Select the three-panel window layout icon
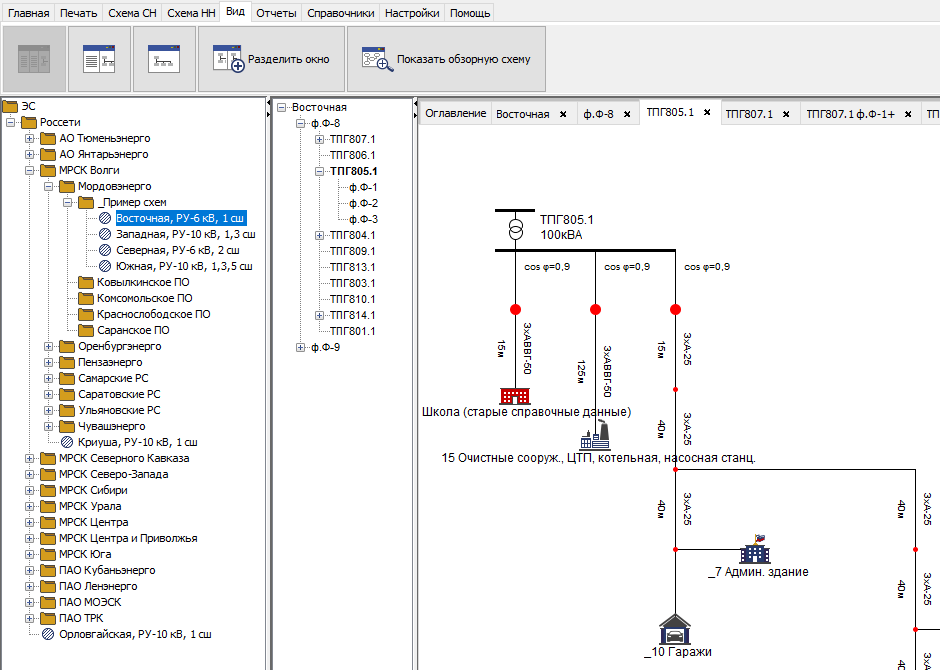This screenshot has height=670, width=940. coord(34,59)
